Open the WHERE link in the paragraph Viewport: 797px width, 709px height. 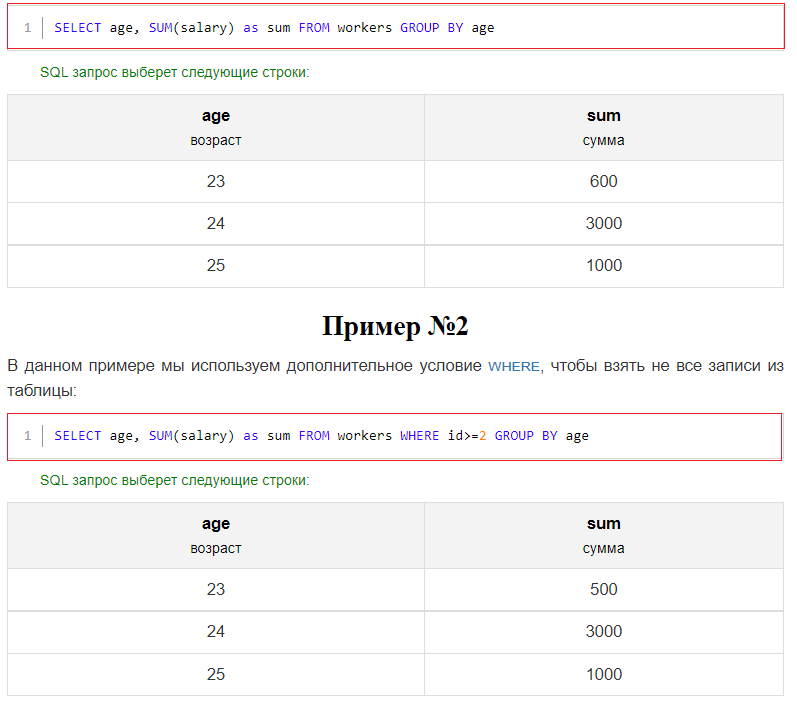point(513,366)
